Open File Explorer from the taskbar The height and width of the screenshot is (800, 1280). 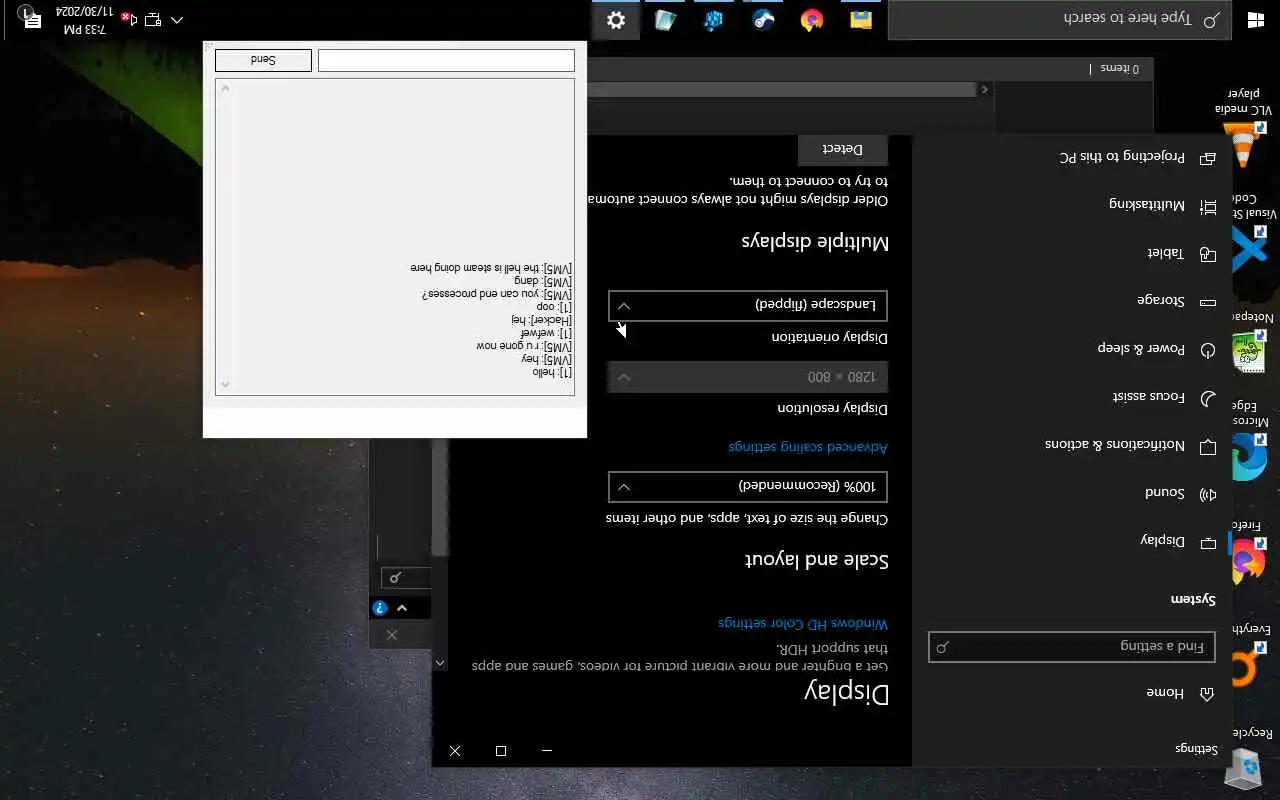tap(861, 20)
